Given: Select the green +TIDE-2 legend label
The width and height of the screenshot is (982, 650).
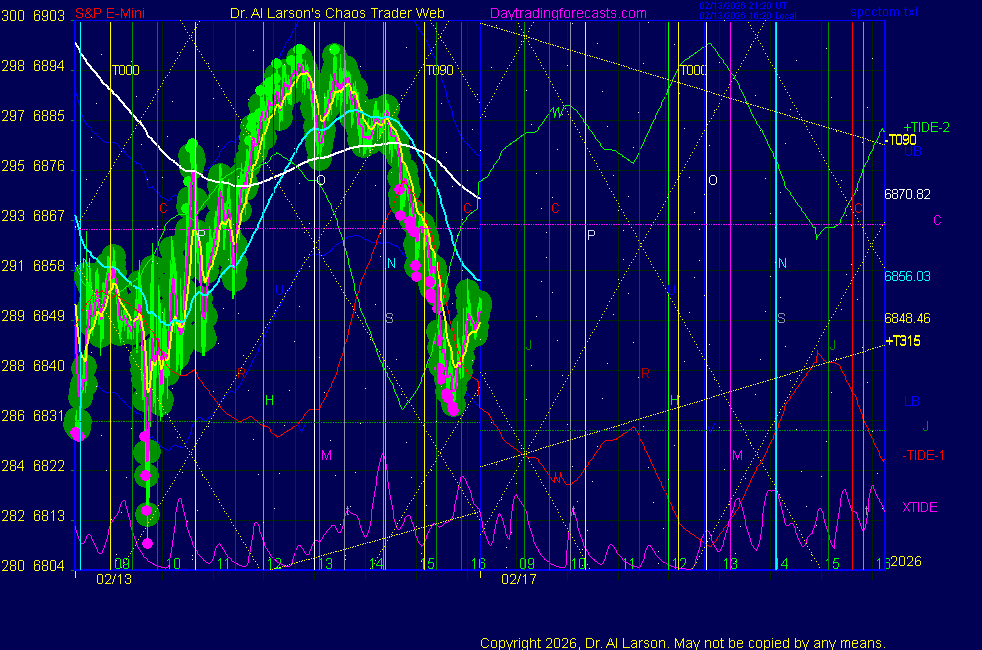Looking at the screenshot, I should pyautogui.click(x=926, y=127).
